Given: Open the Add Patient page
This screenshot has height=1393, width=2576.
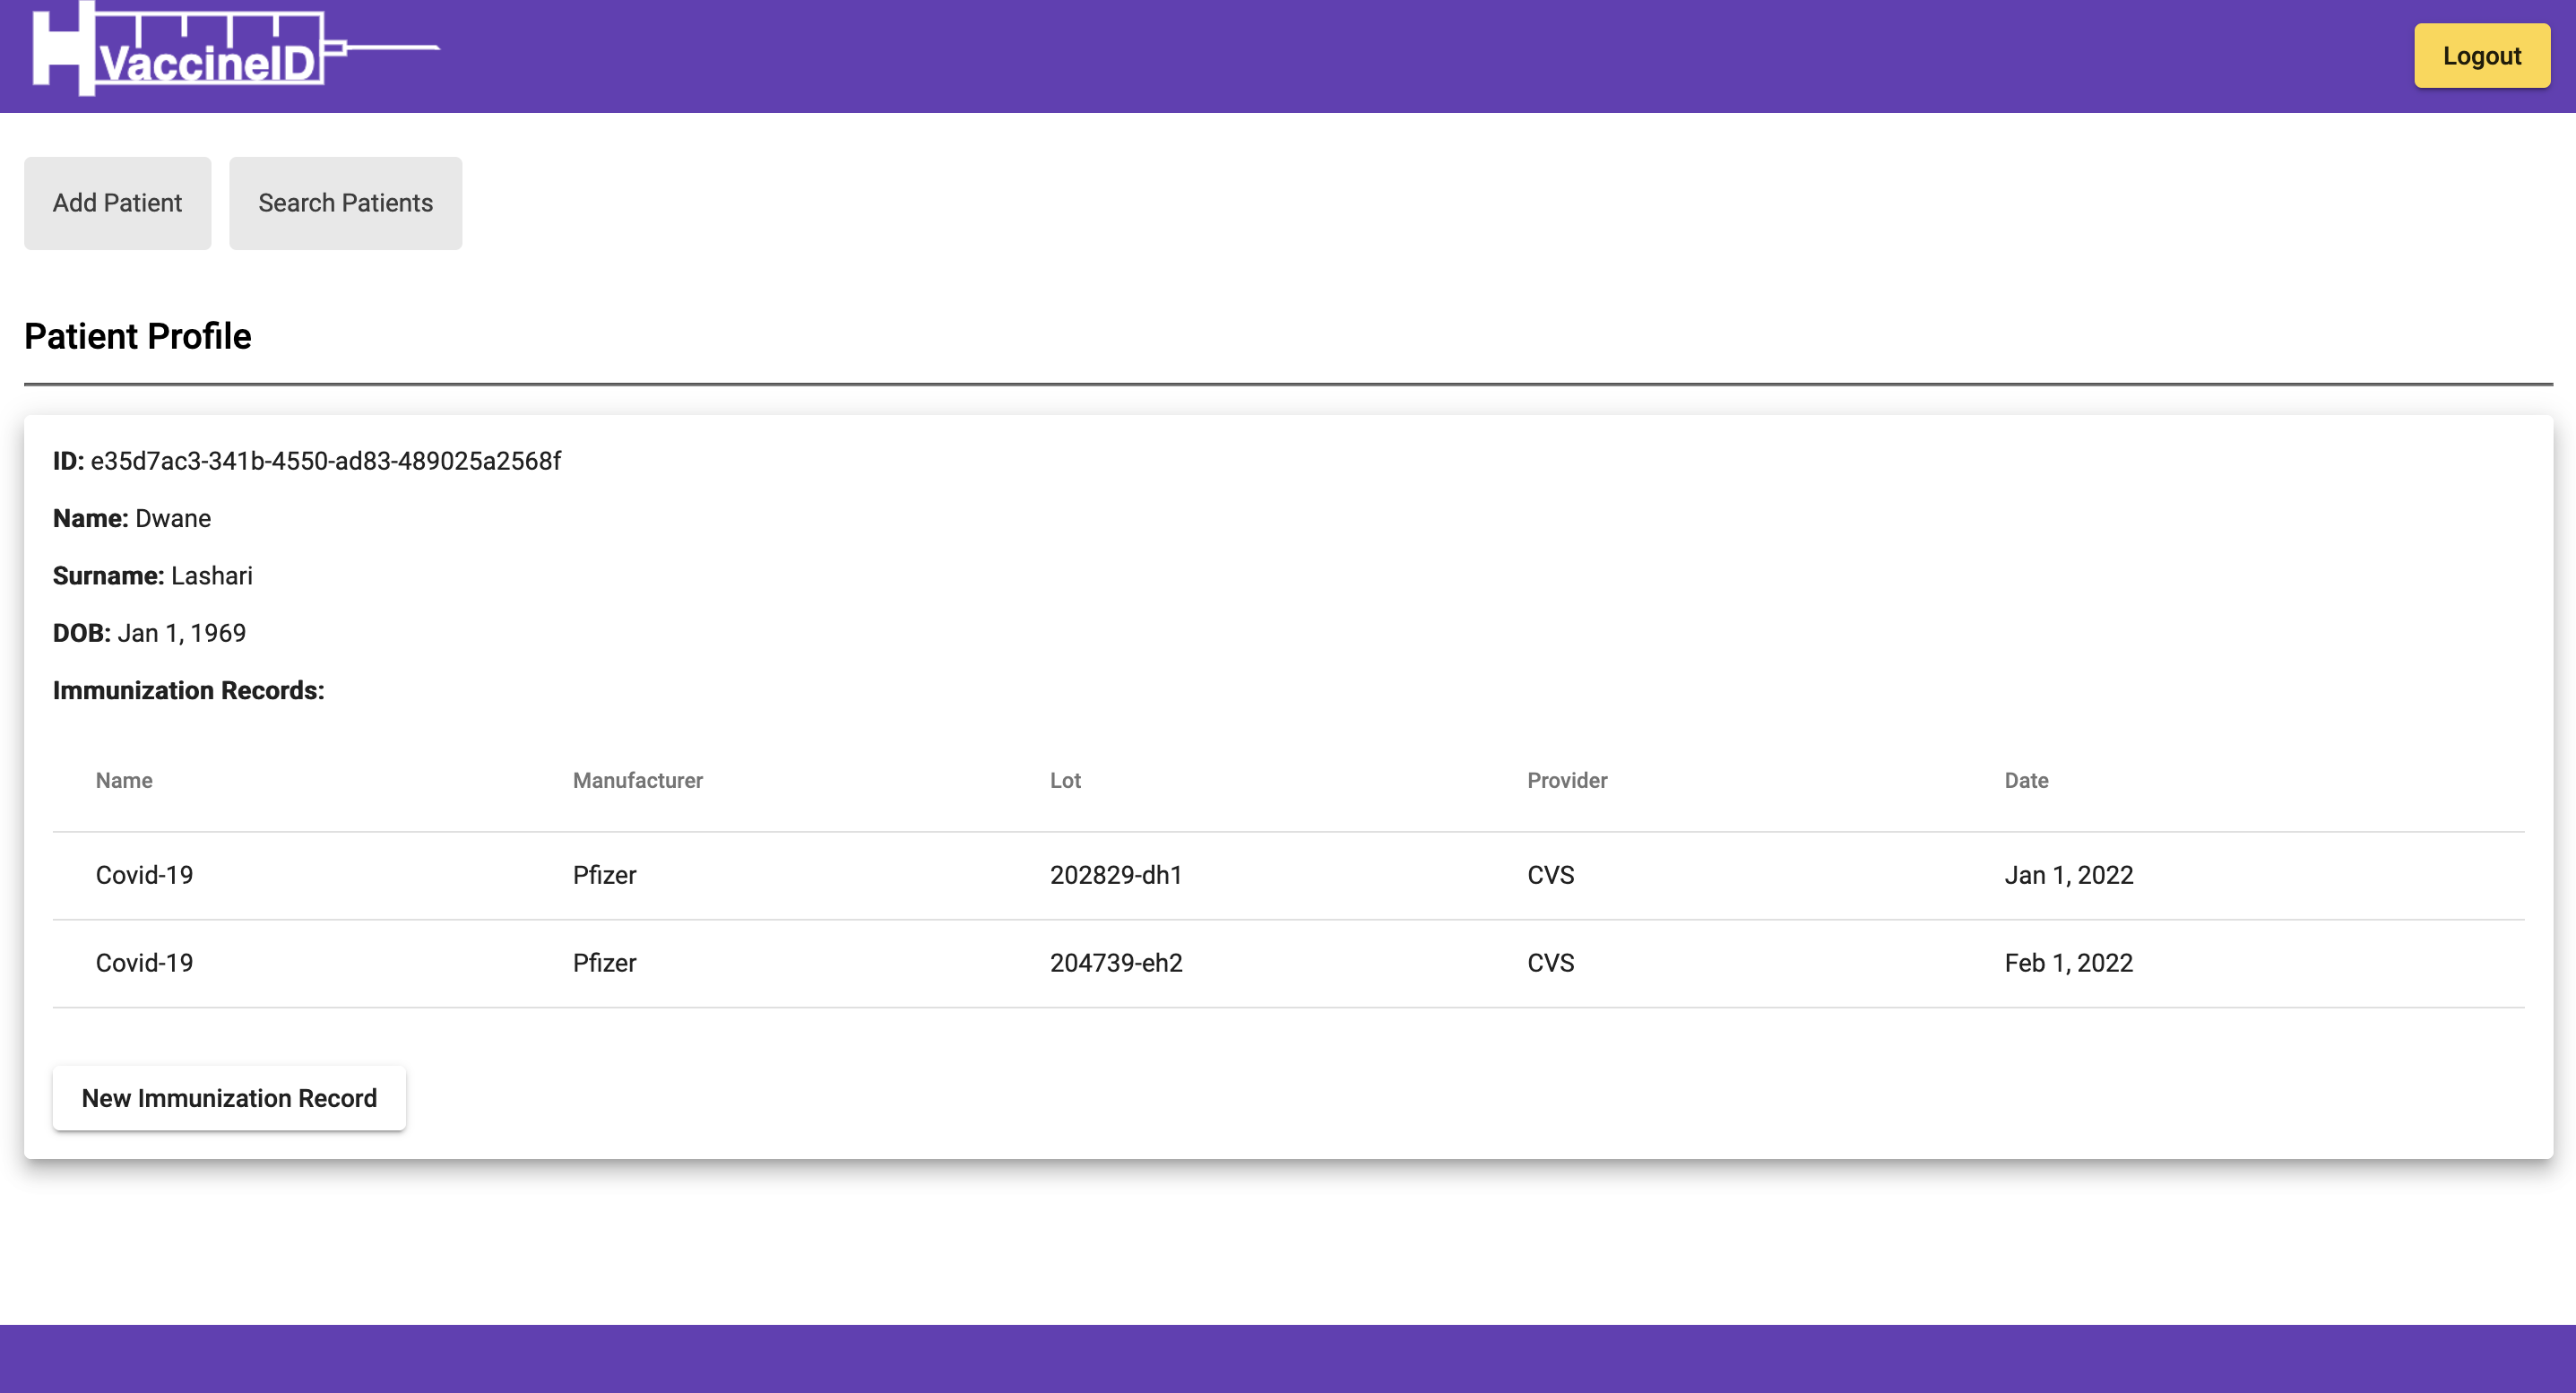Looking at the screenshot, I should 117,203.
